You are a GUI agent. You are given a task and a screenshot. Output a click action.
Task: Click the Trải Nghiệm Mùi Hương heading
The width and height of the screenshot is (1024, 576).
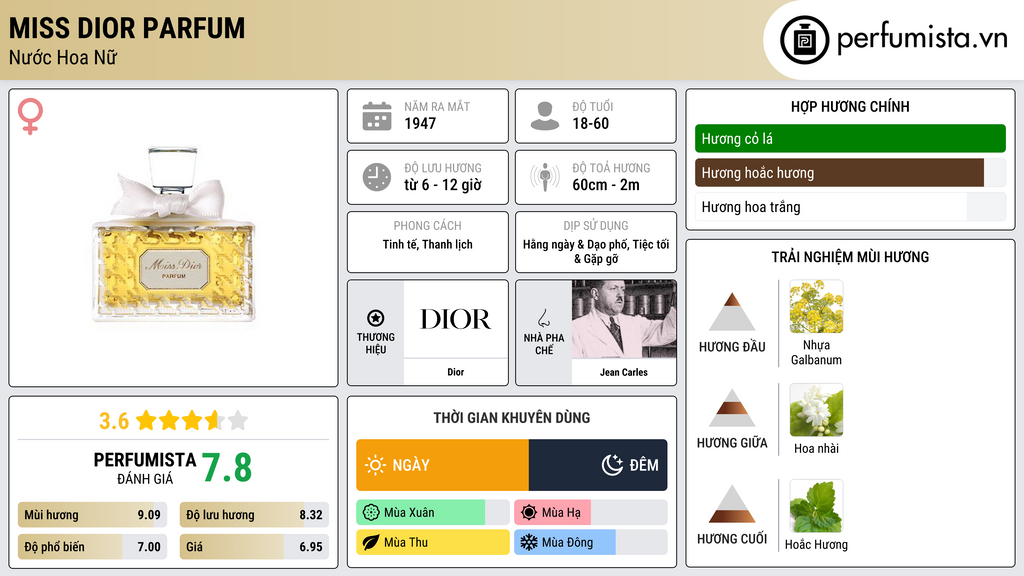pyautogui.click(x=850, y=257)
